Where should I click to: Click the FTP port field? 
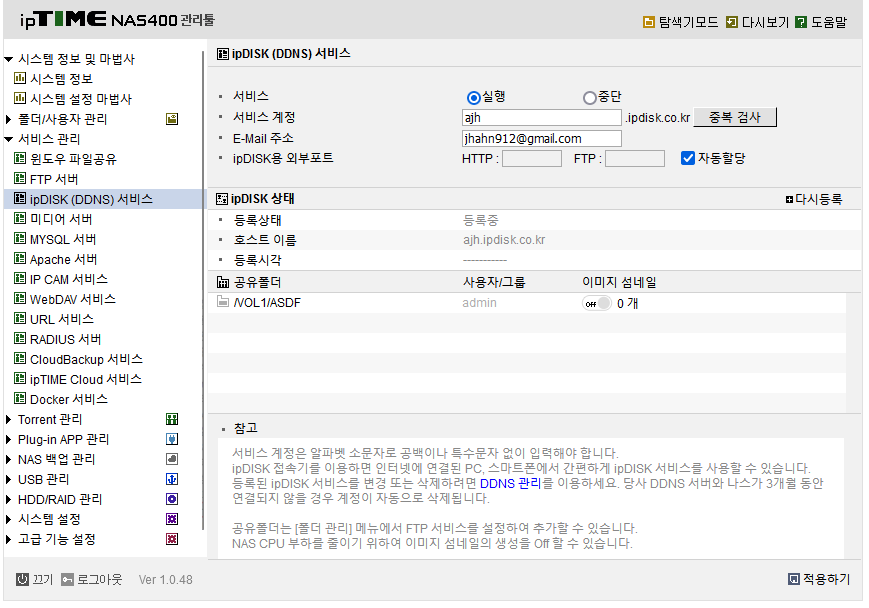pos(635,159)
